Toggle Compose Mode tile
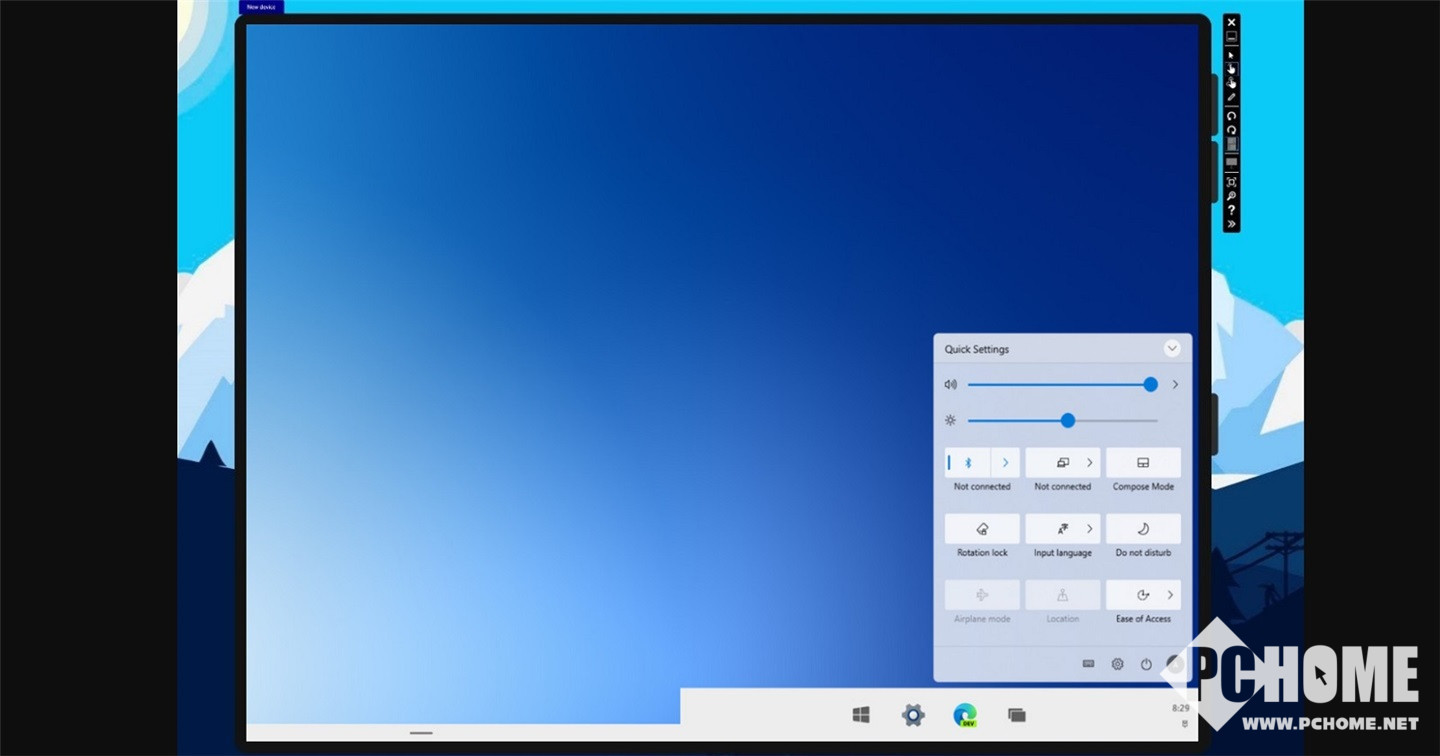Screen dimensions: 1440x756 tap(1143, 463)
